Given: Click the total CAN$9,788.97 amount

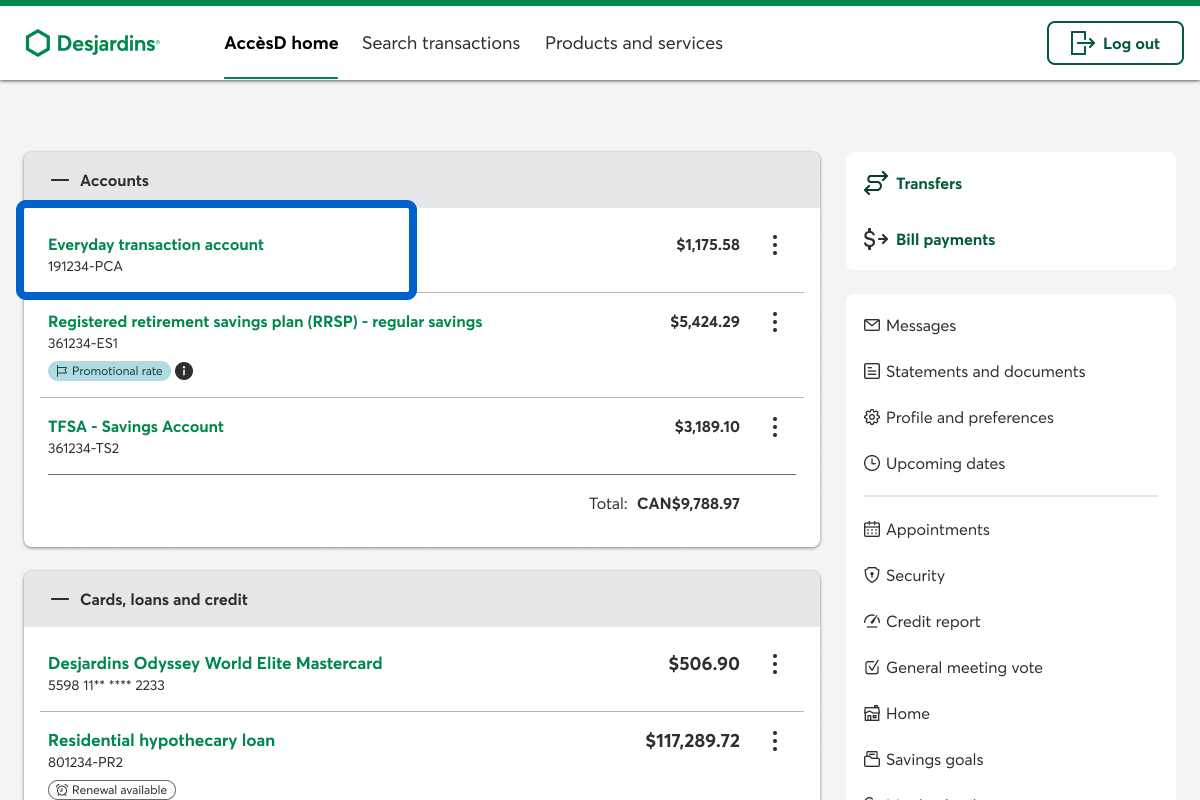Looking at the screenshot, I should [688, 504].
